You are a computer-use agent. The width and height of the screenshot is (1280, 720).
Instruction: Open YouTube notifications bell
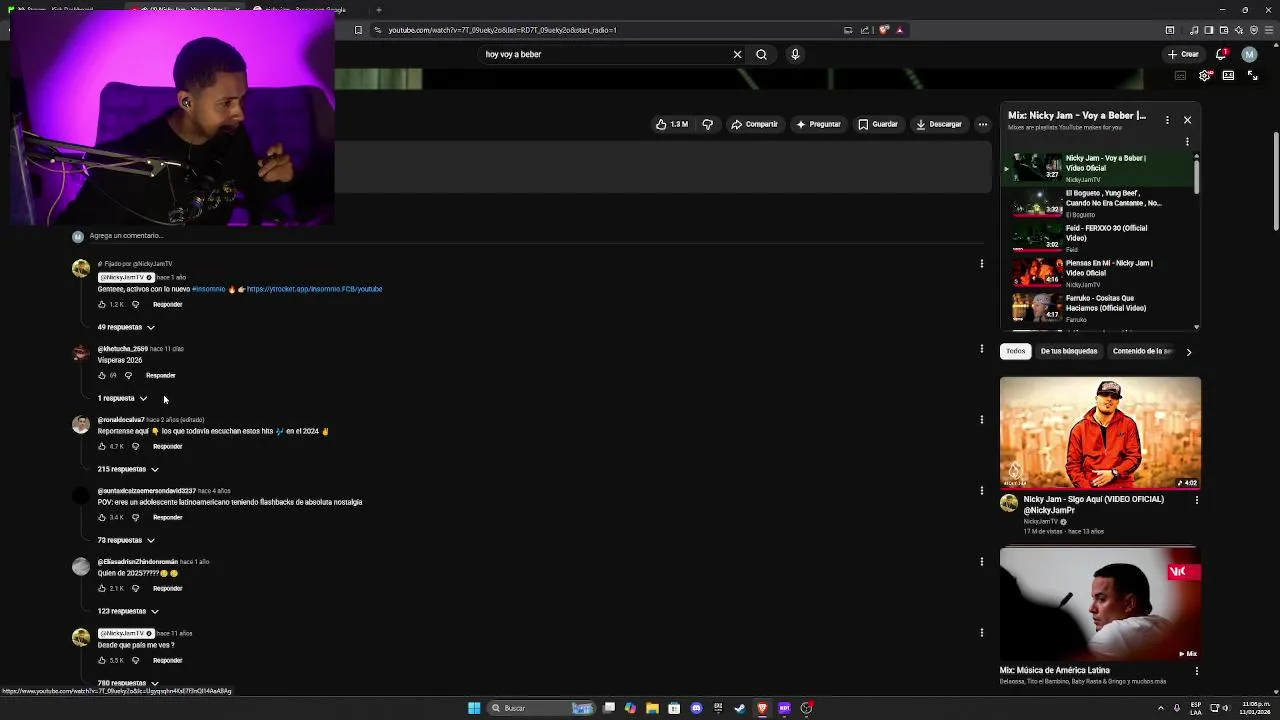(1221, 54)
